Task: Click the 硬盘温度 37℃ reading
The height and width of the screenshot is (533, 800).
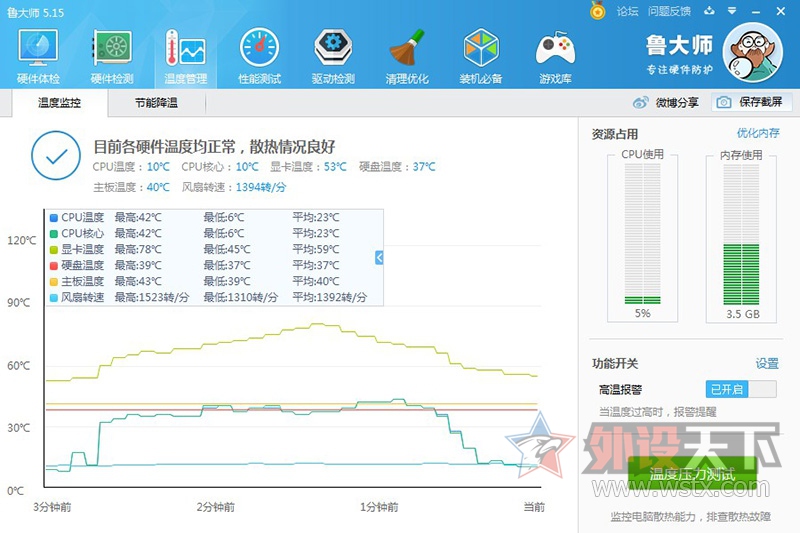Action: pos(397,167)
